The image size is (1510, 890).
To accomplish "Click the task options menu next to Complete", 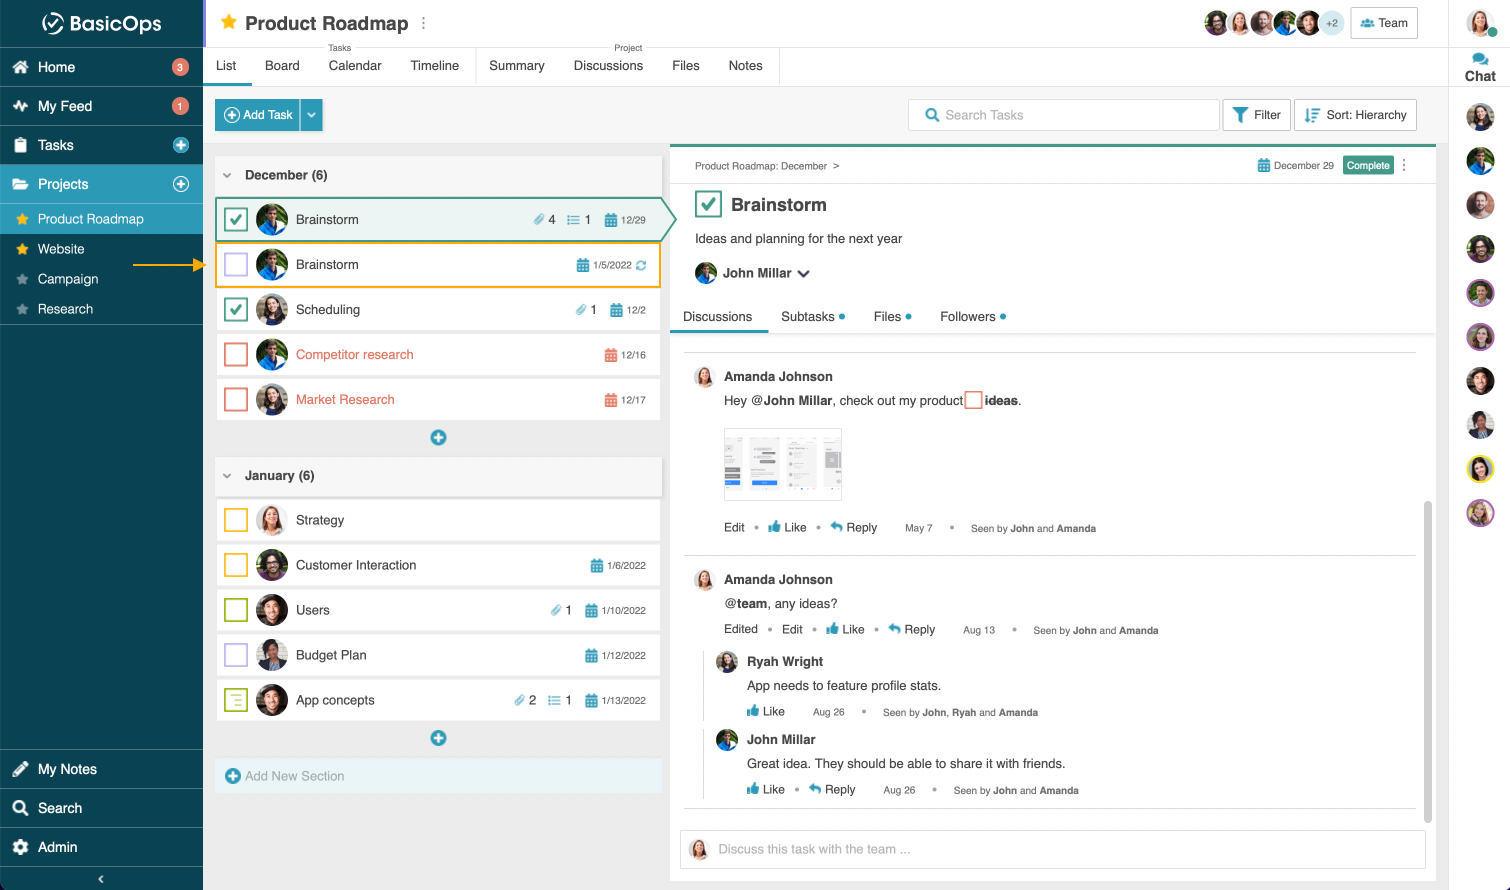I will [x=1404, y=166].
